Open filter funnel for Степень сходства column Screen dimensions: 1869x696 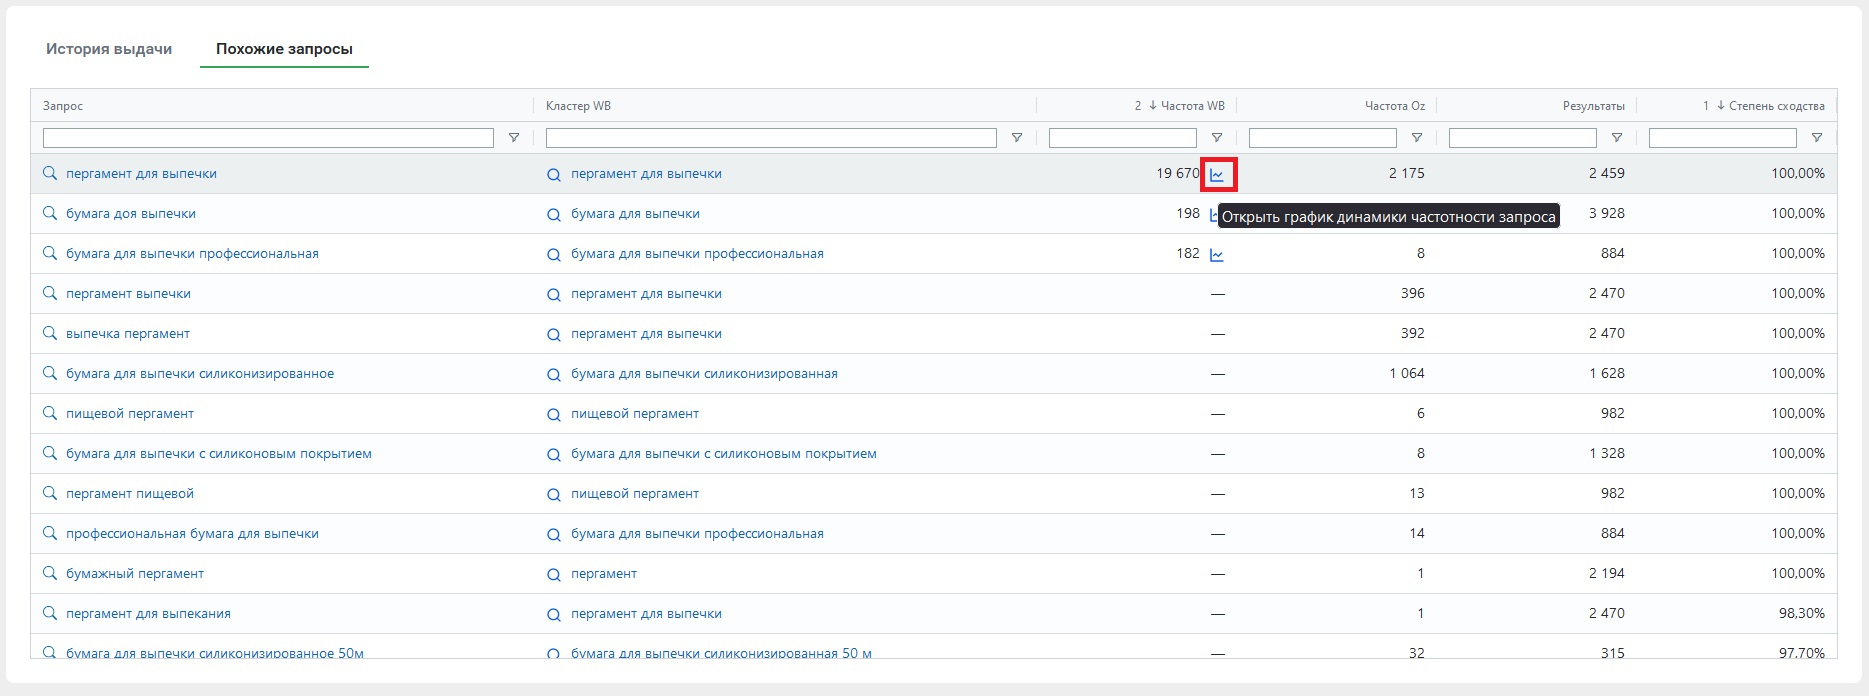[x=1817, y=138]
